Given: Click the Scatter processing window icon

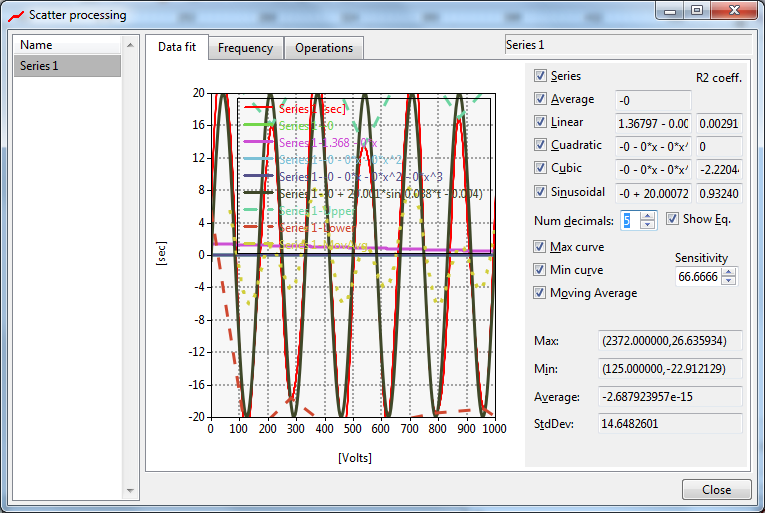Looking at the screenshot, I should click(x=16, y=16).
